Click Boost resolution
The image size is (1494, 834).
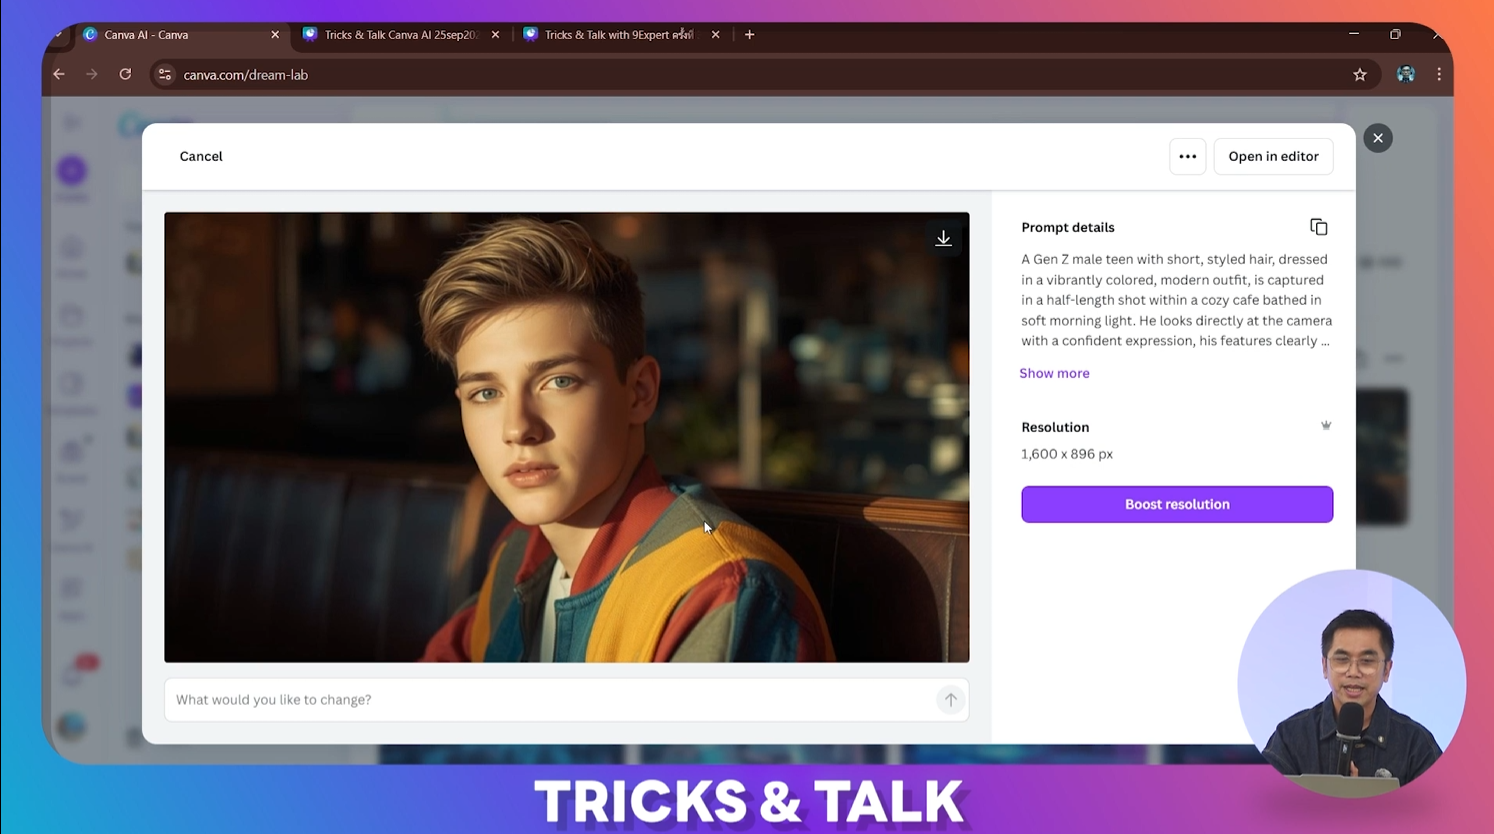pos(1176,504)
